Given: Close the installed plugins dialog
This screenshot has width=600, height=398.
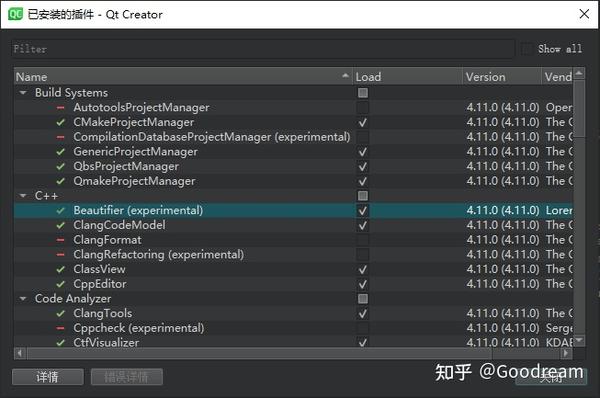Looking at the screenshot, I should (584, 14).
